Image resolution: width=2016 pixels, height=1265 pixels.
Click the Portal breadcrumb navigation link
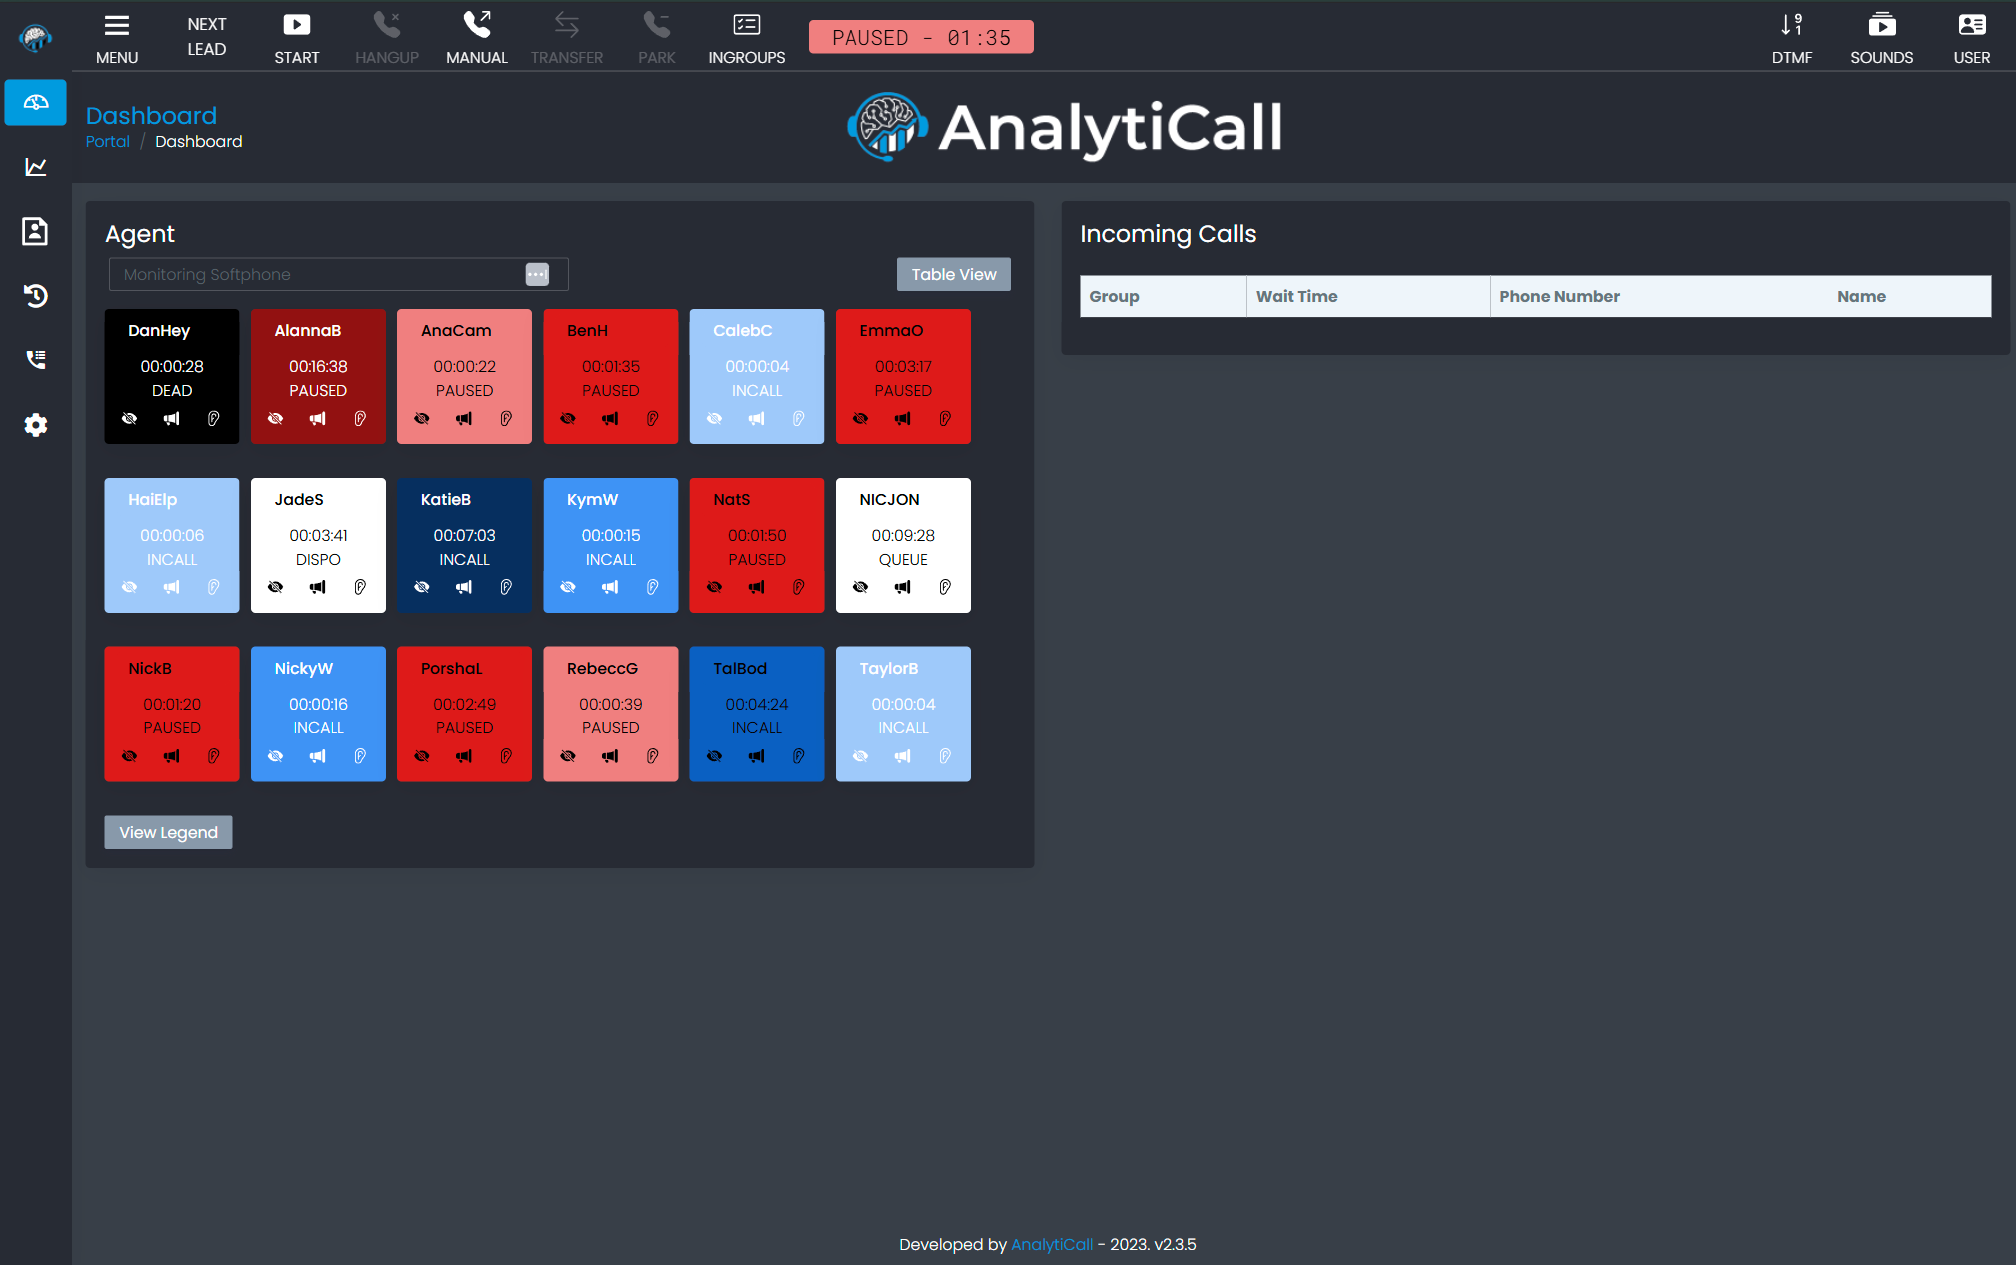[108, 141]
